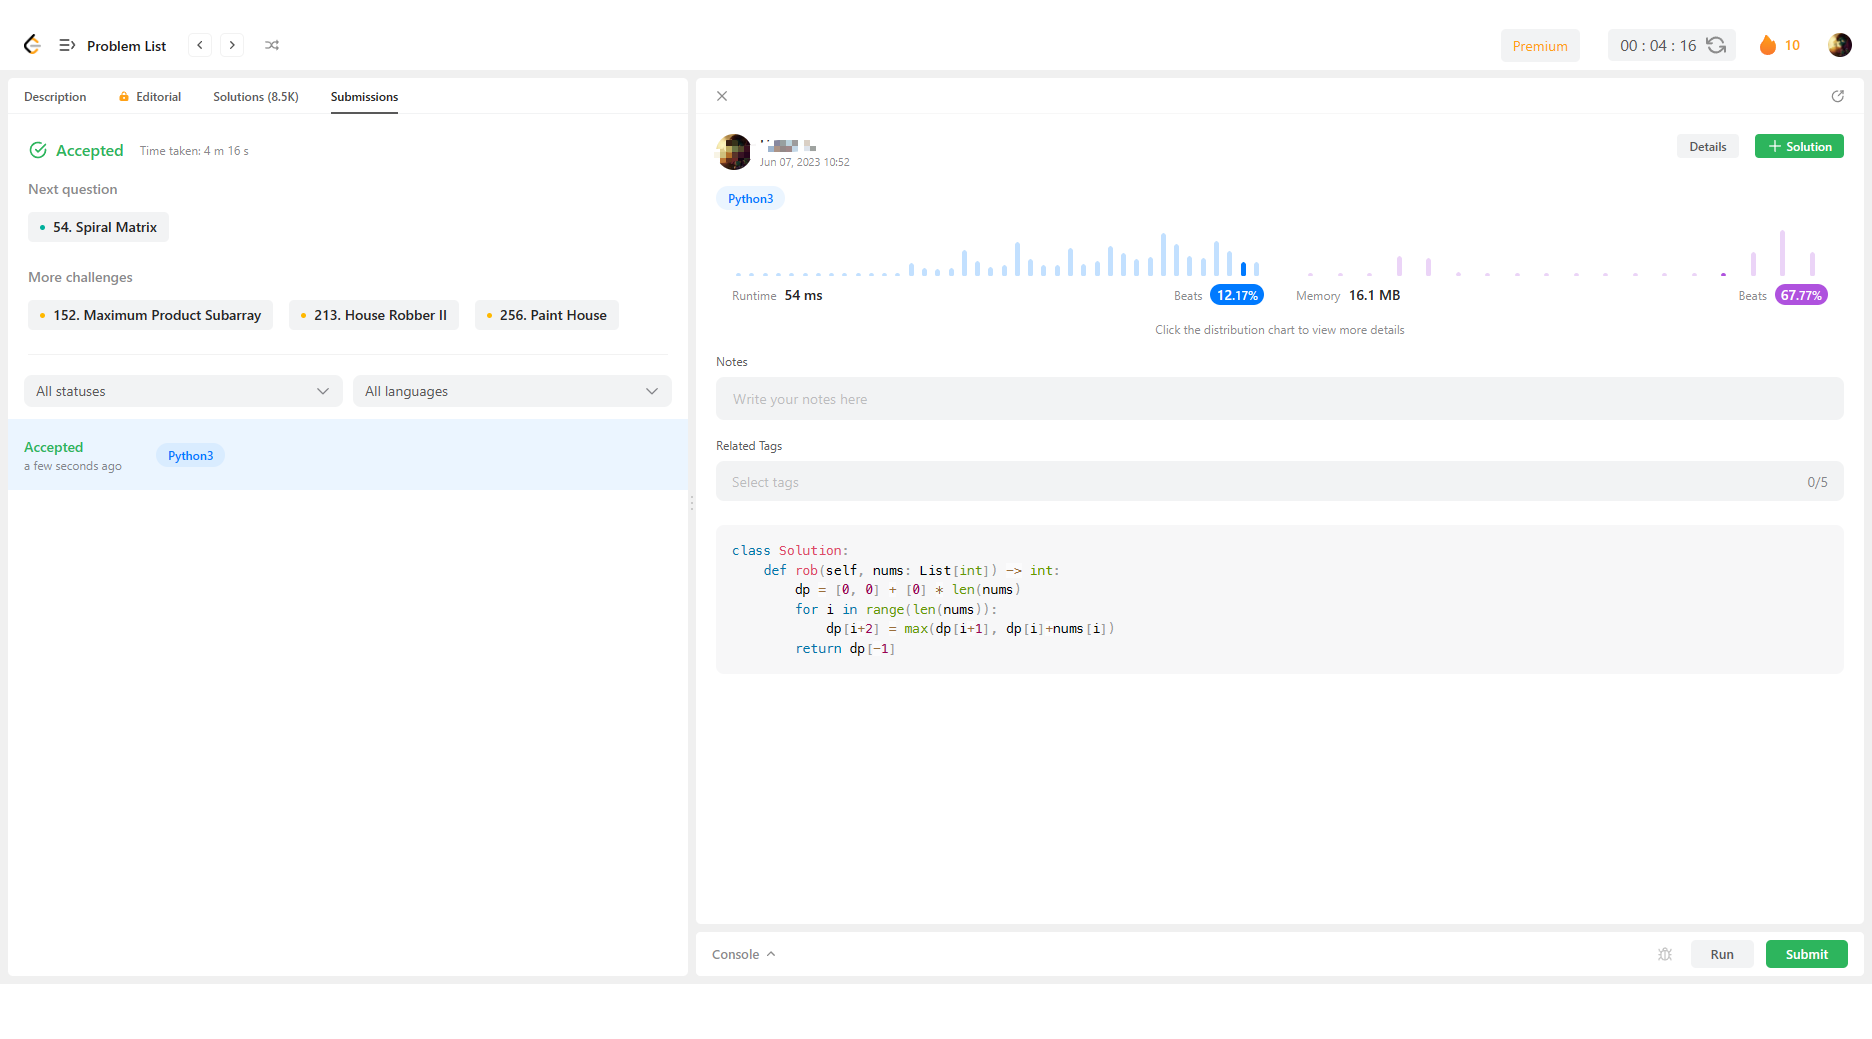Open user profile avatar in header
Image resolution: width=1872 pixels, height=1039 pixels.
coord(1840,45)
